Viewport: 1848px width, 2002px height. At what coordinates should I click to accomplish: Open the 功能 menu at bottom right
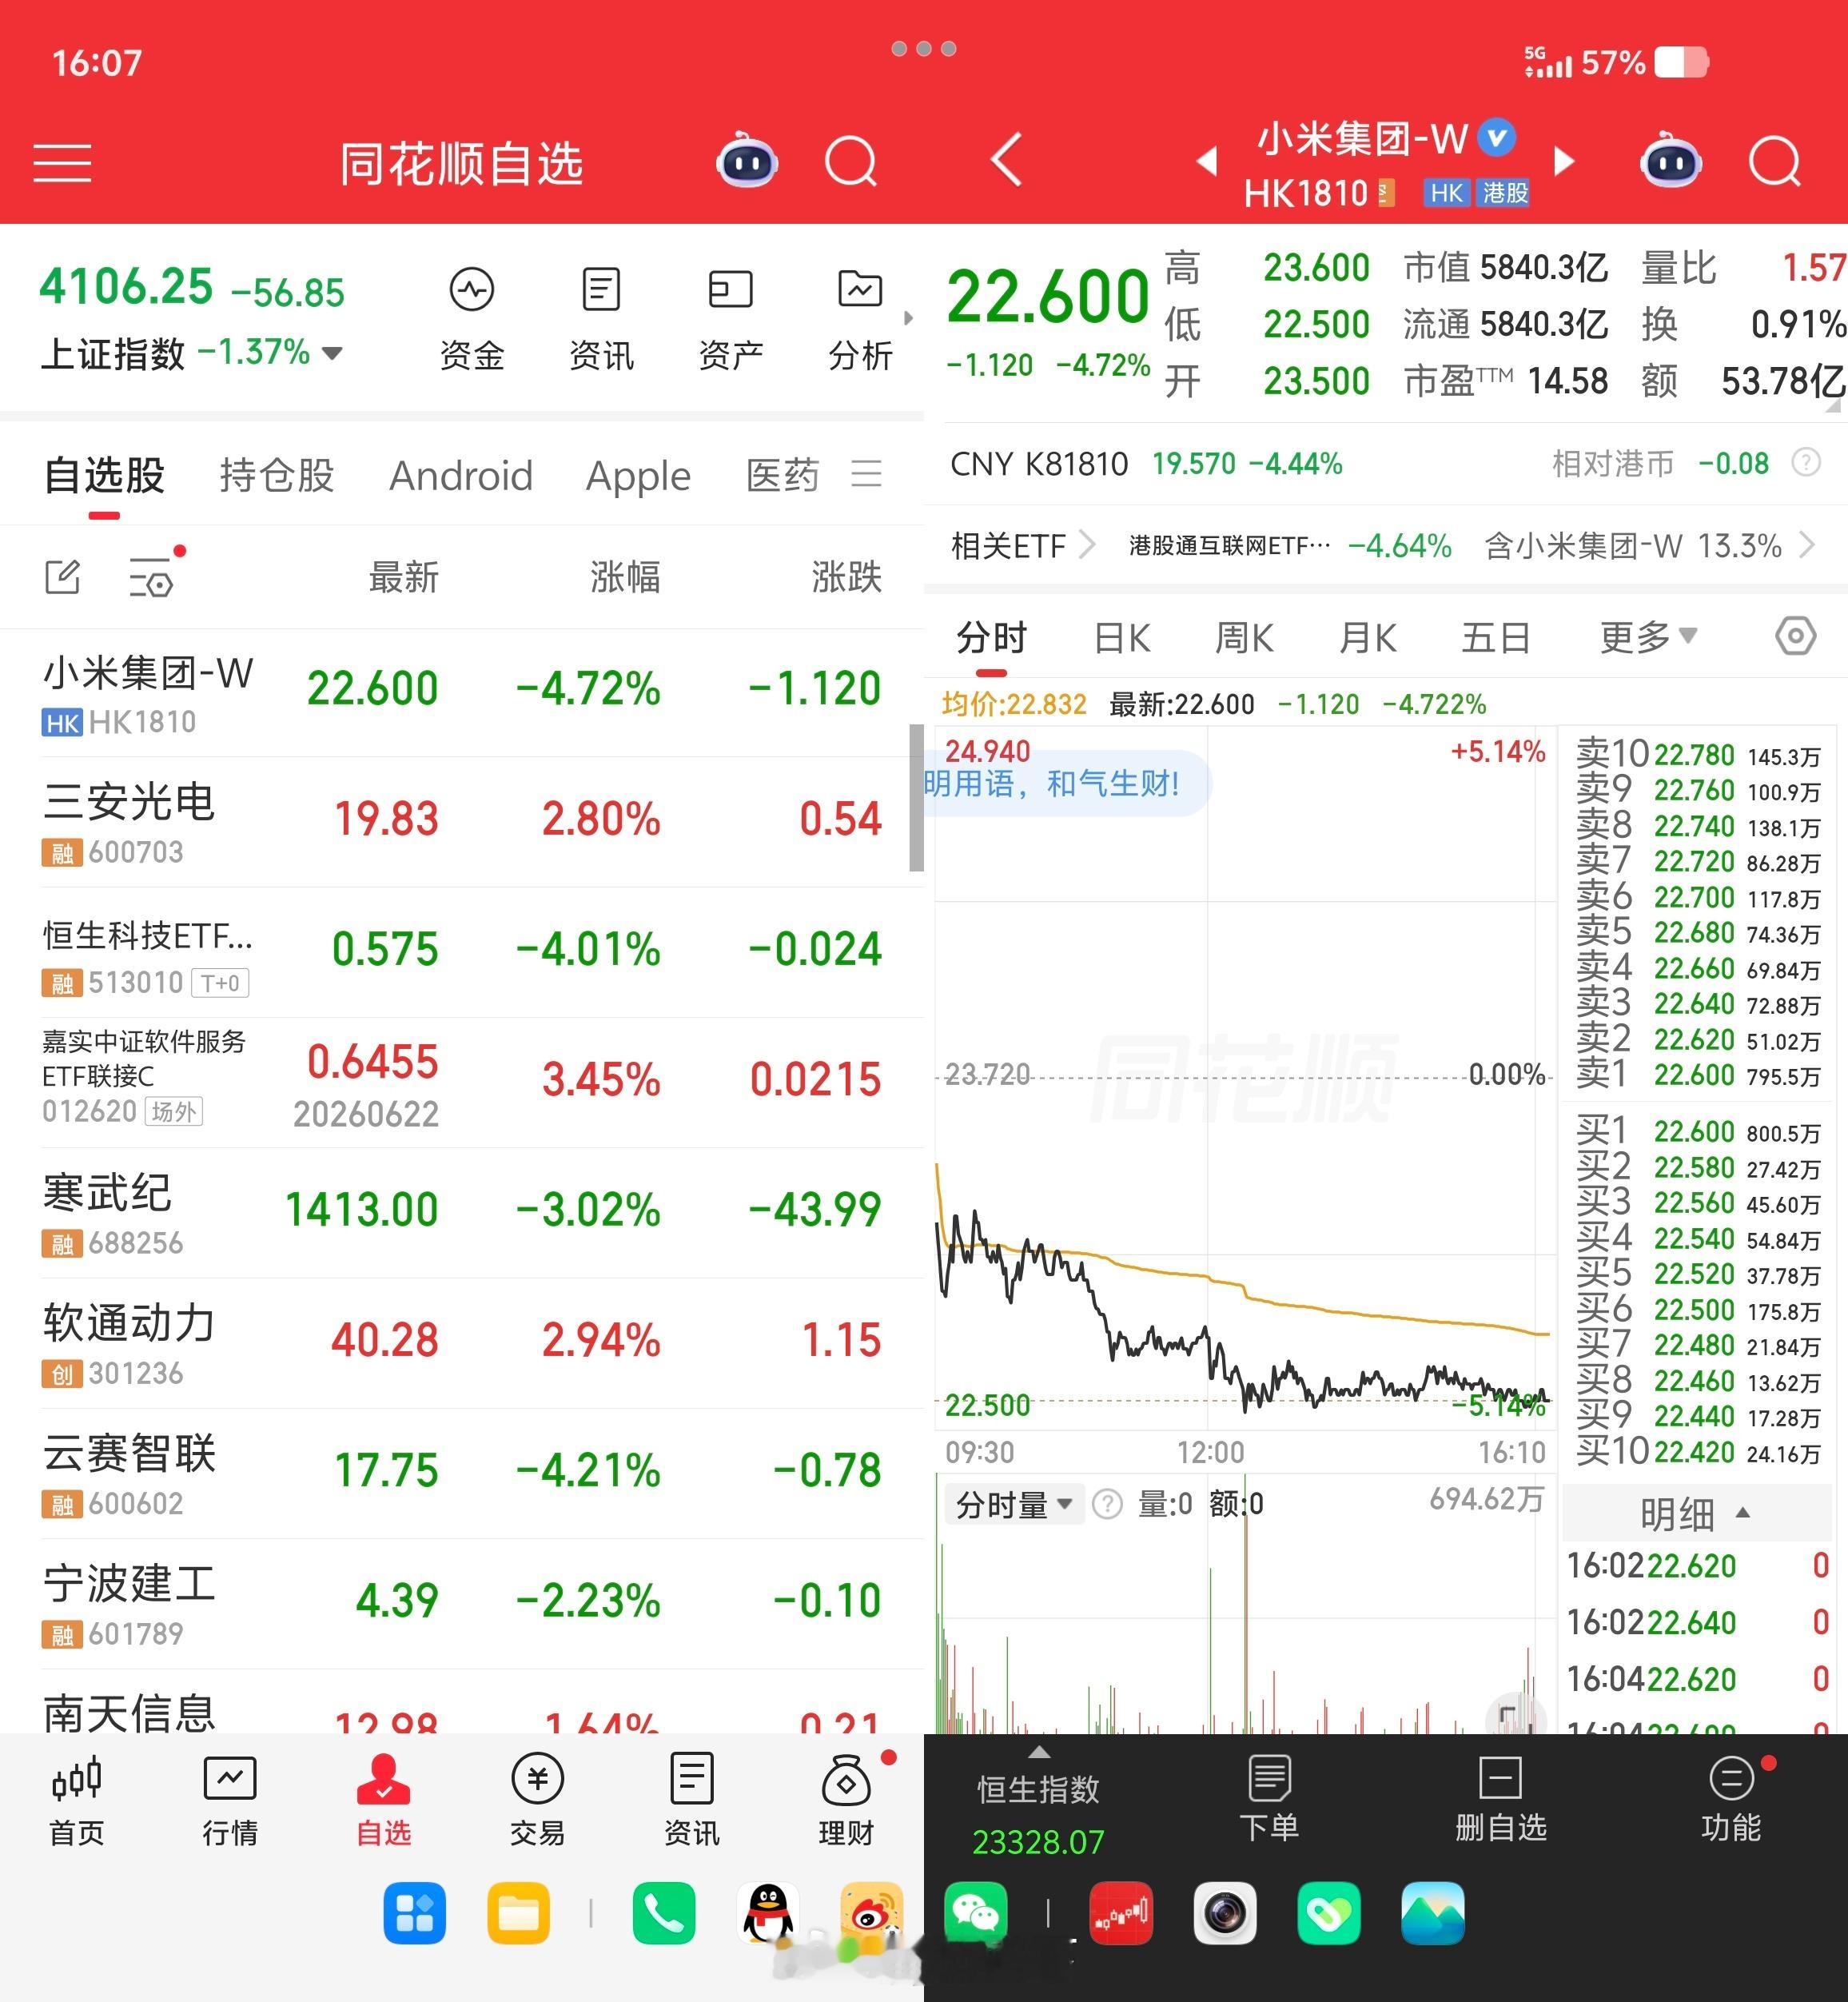pos(1731,1800)
